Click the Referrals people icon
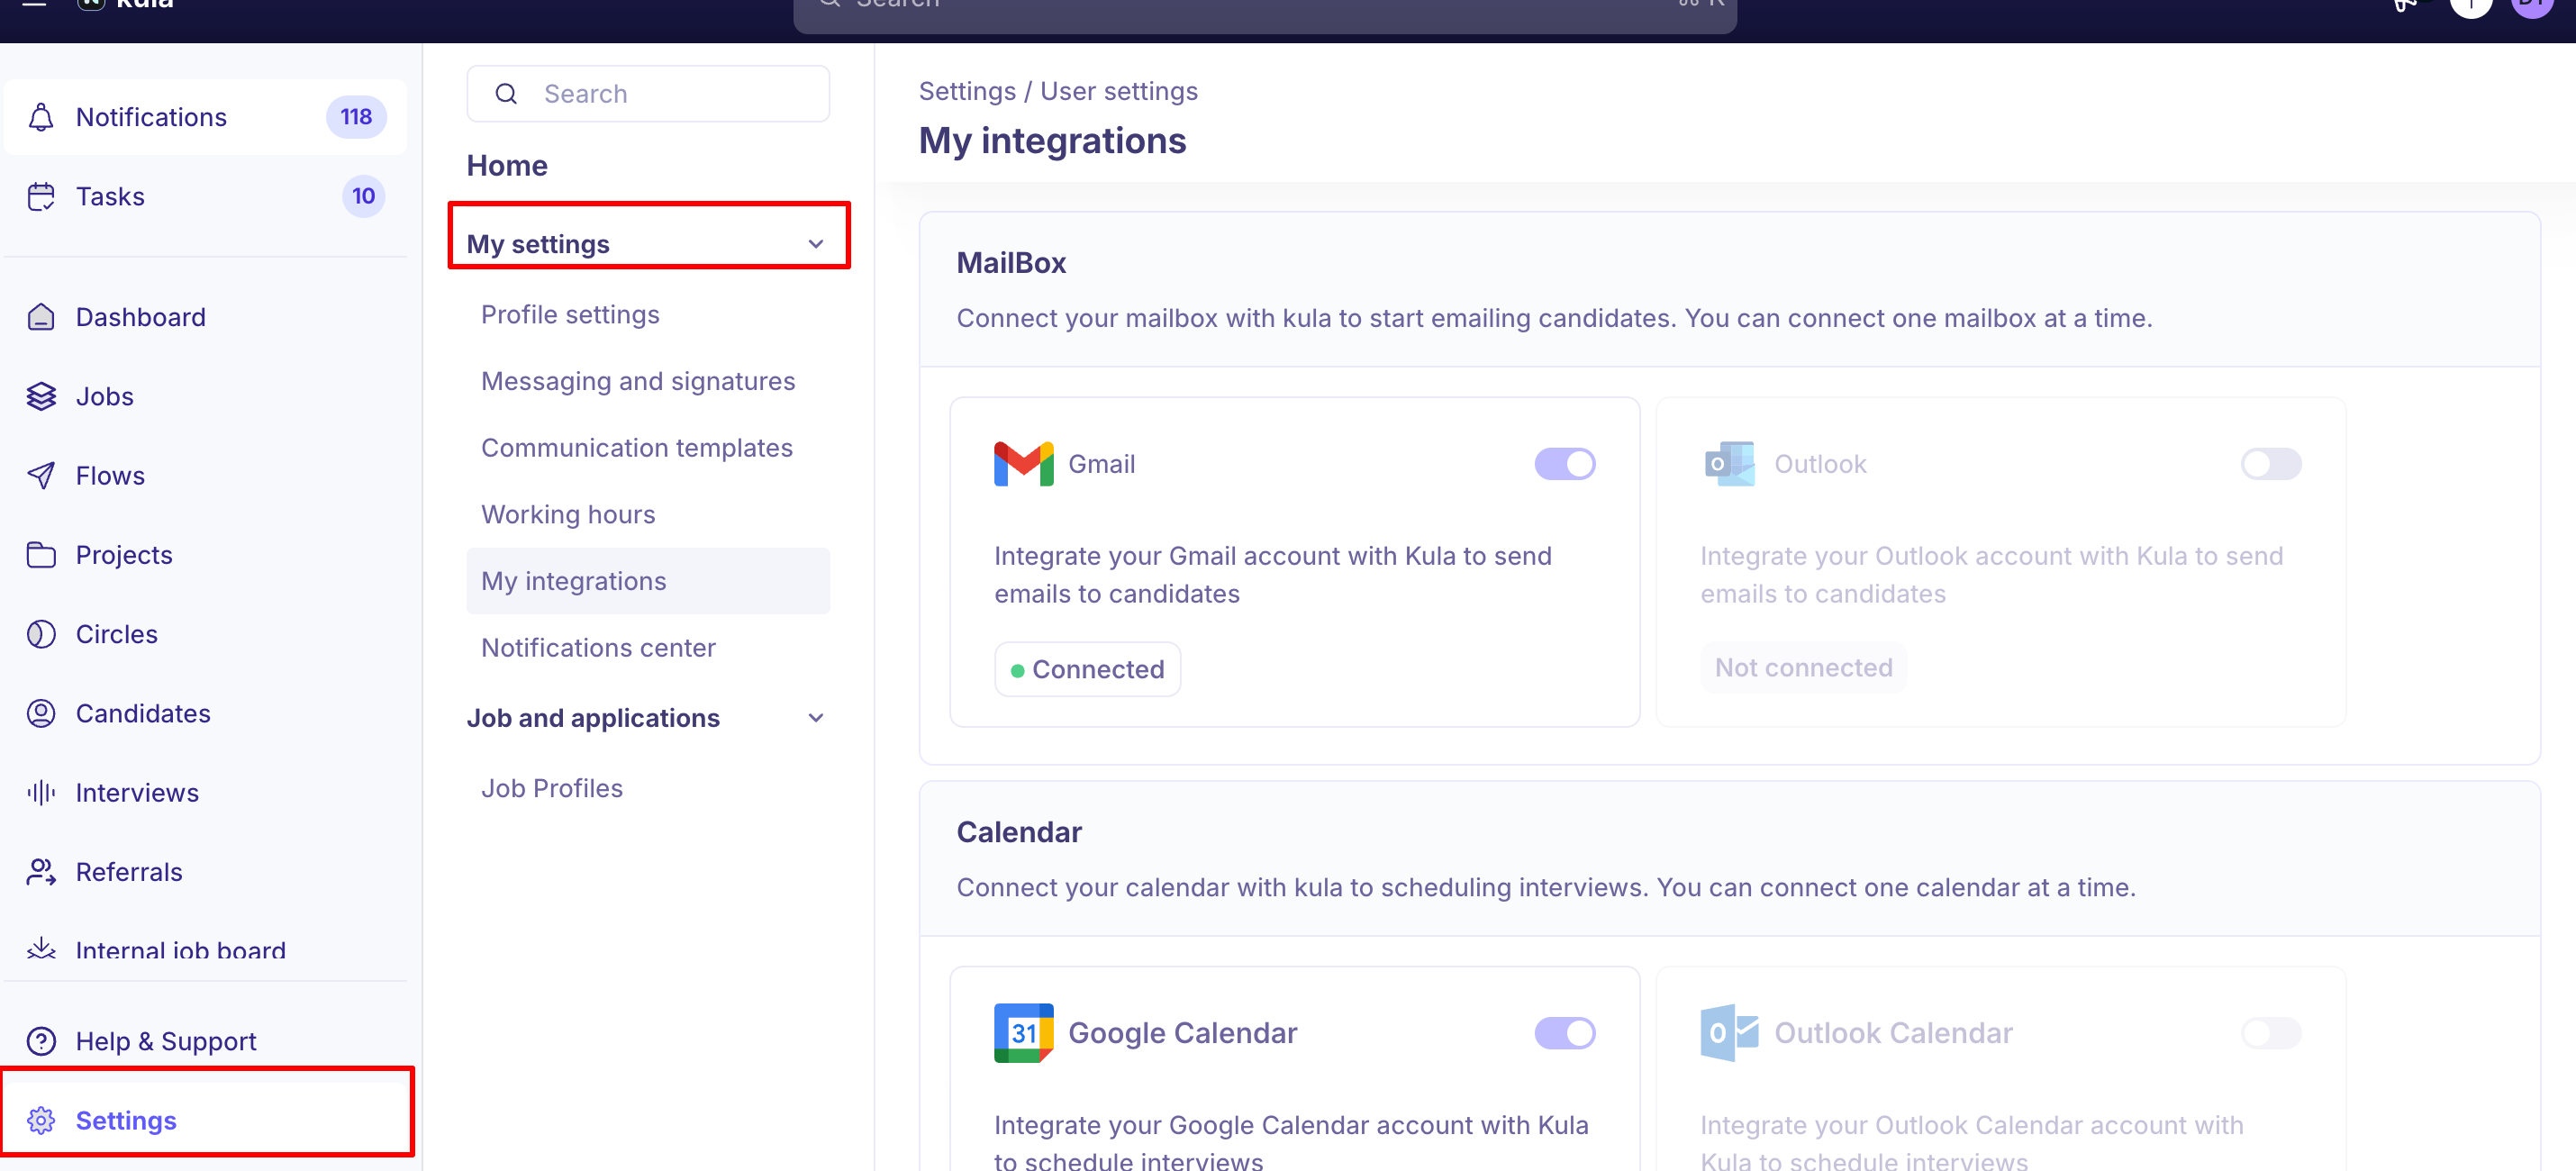The width and height of the screenshot is (2576, 1171). pos(41,872)
